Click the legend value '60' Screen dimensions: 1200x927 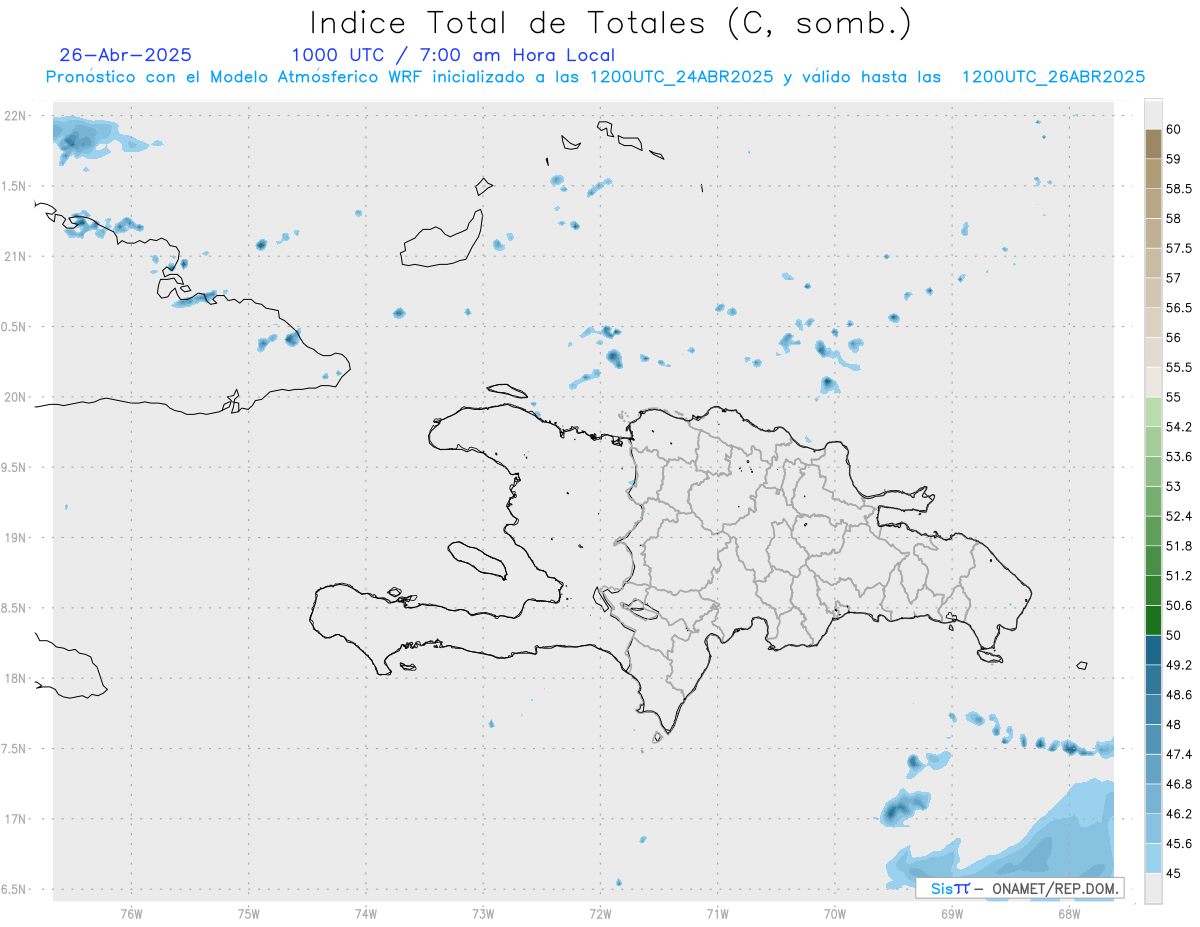(x=1173, y=129)
